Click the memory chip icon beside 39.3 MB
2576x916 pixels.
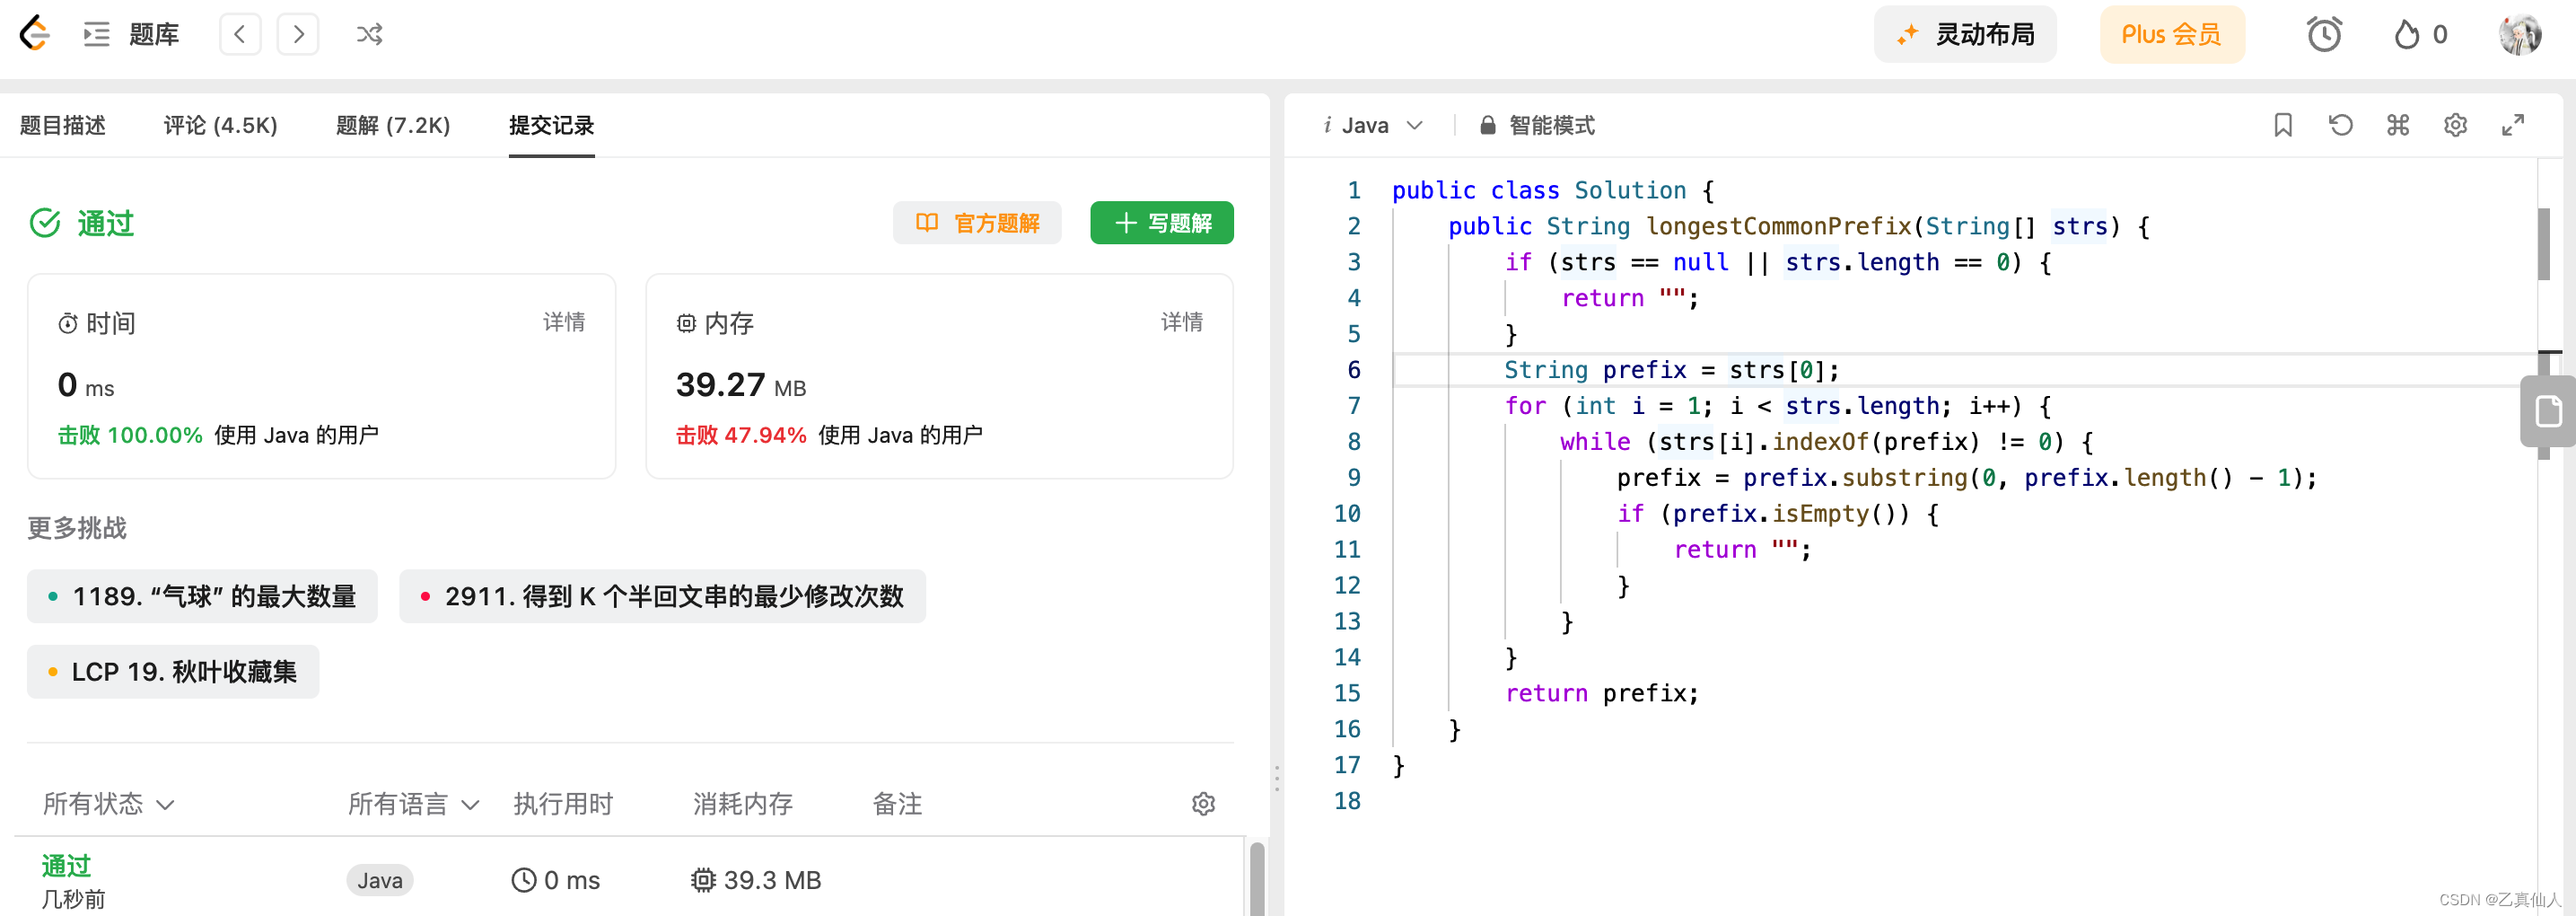703,880
